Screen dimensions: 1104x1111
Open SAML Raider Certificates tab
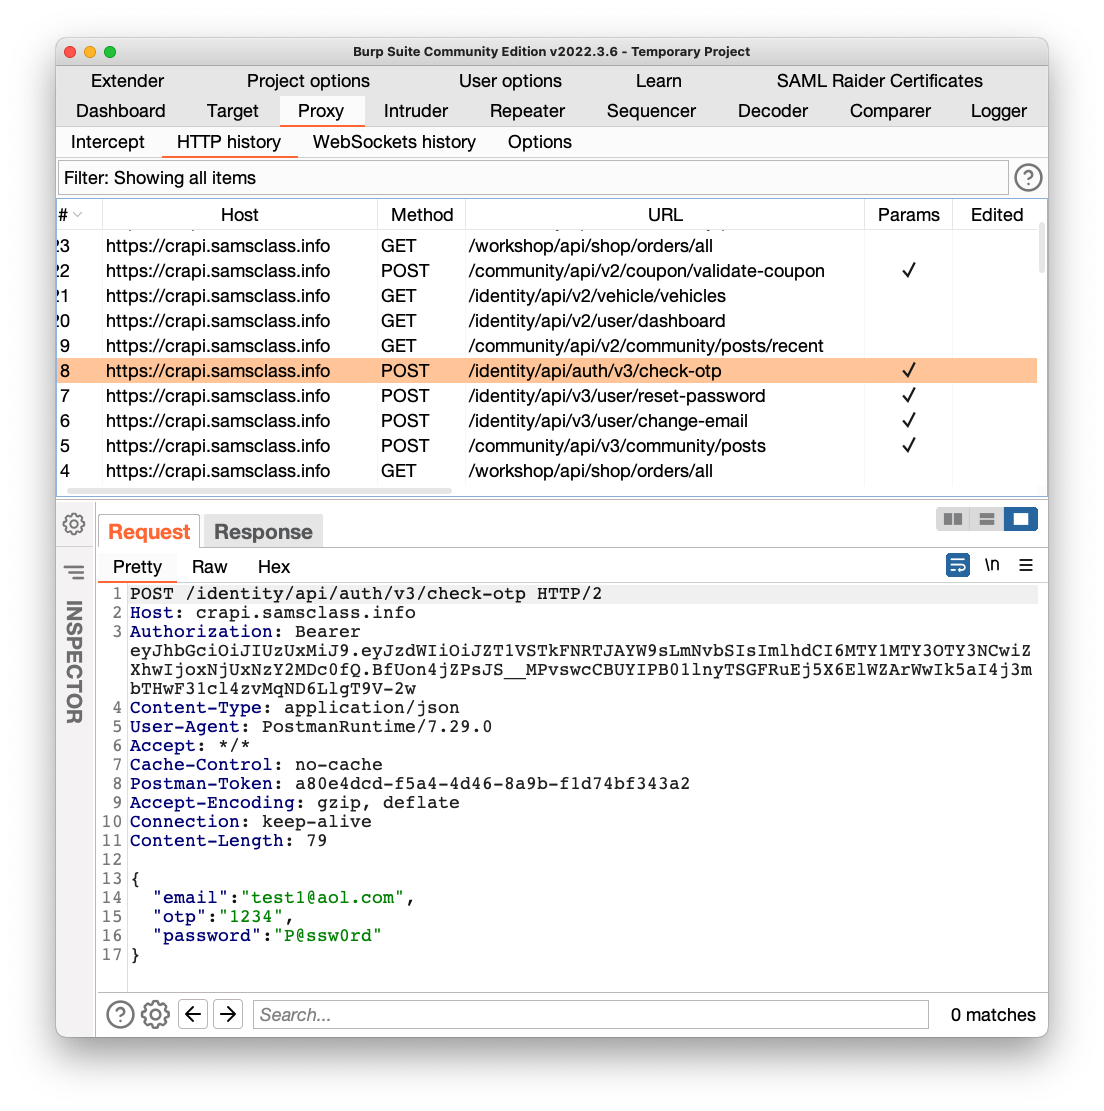point(879,81)
